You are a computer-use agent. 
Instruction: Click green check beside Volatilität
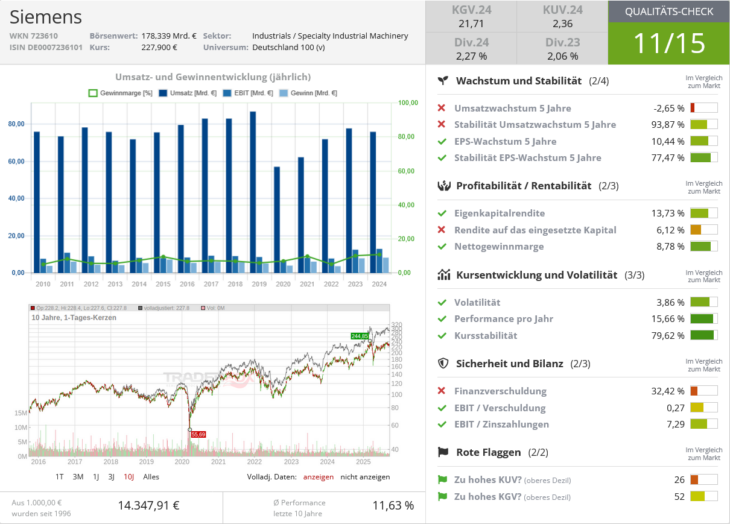point(442,302)
